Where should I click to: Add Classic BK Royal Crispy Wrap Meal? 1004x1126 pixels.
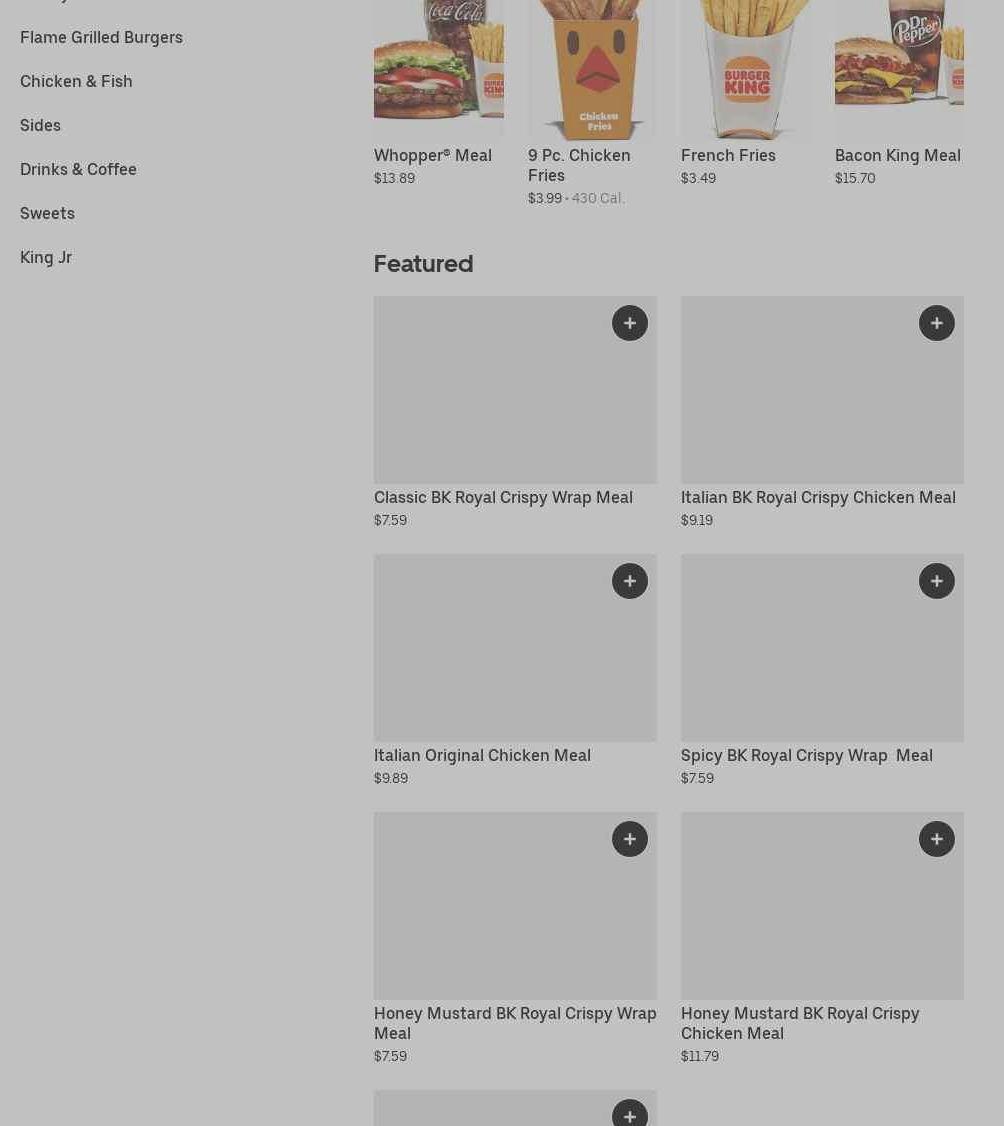point(630,323)
